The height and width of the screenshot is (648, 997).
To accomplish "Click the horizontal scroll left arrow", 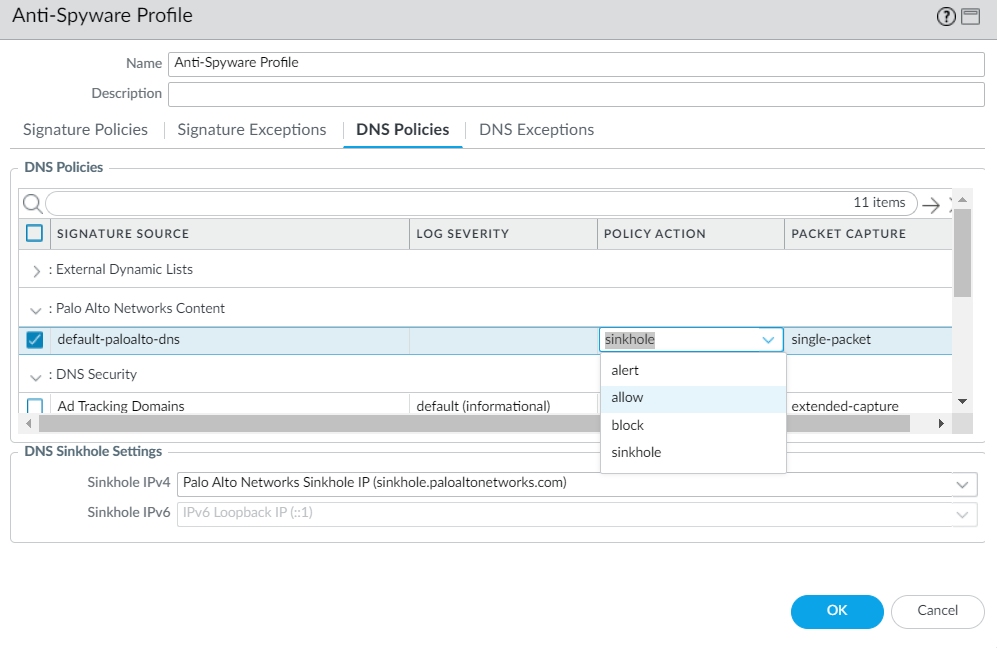I will pos(28,423).
